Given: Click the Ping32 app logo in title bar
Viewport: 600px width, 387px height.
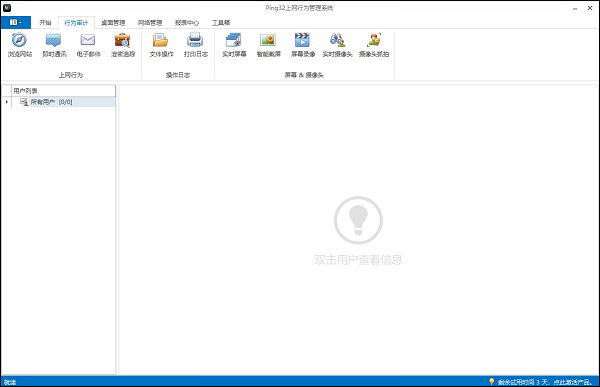Looking at the screenshot, I should click(x=7, y=7).
